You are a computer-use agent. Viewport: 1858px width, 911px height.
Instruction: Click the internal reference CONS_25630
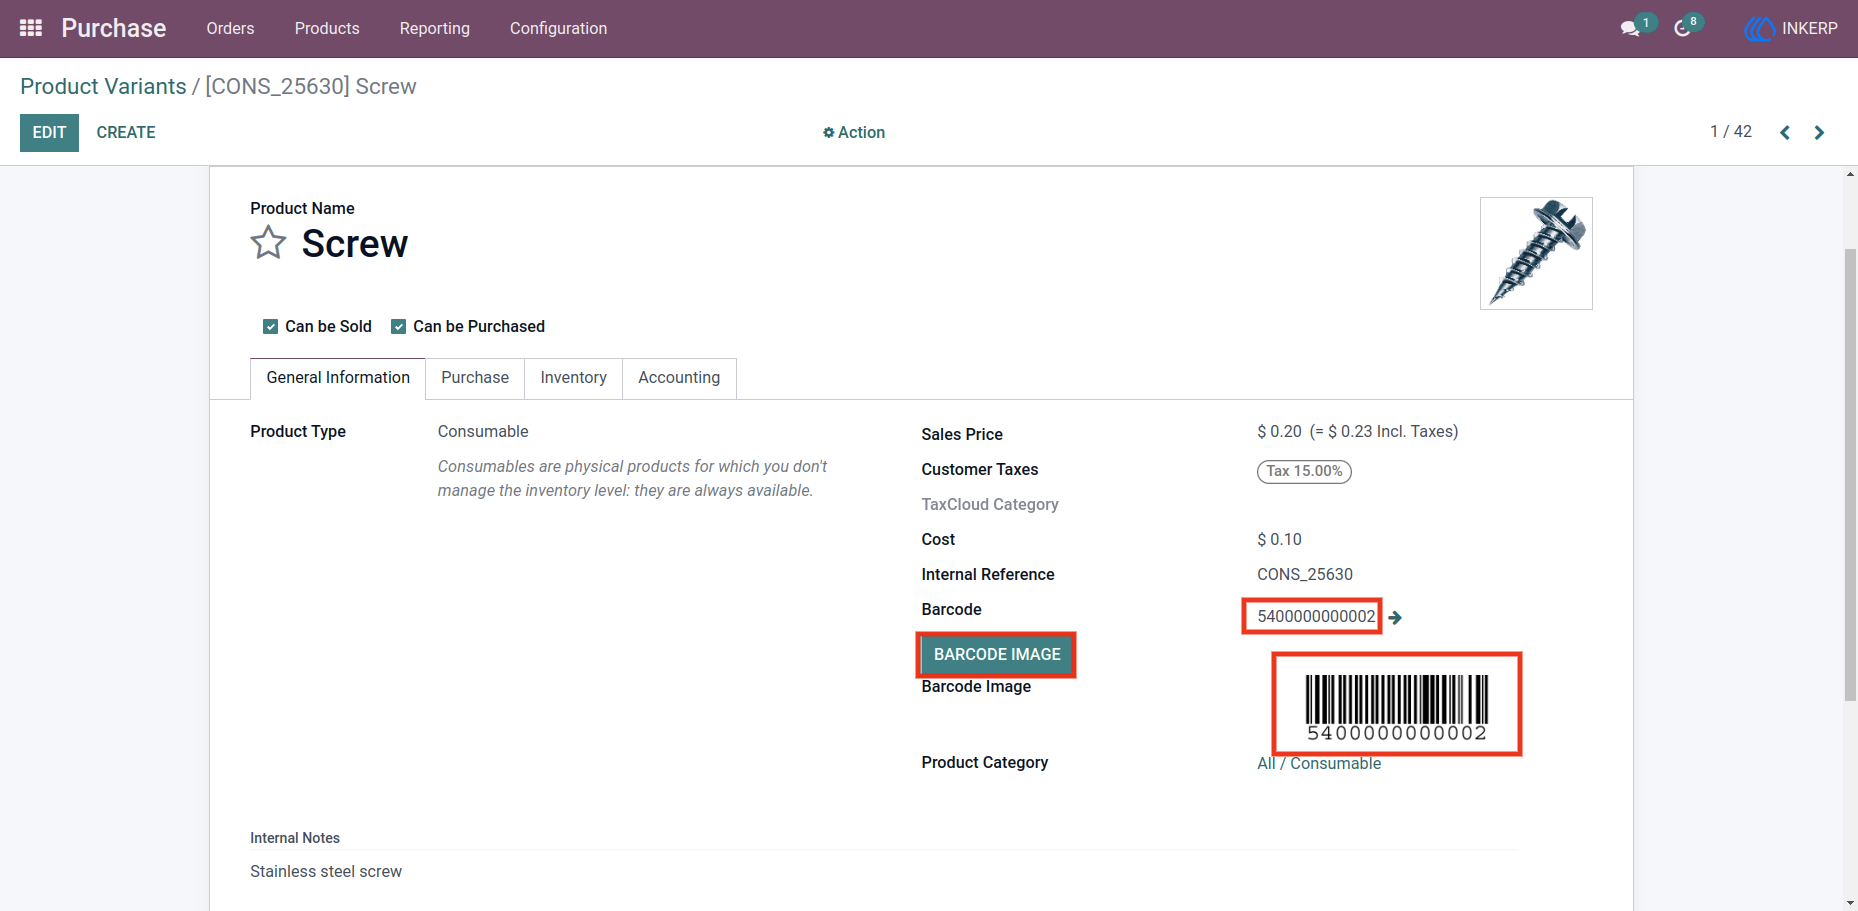pyautogui.click(x=1305, y=574)
